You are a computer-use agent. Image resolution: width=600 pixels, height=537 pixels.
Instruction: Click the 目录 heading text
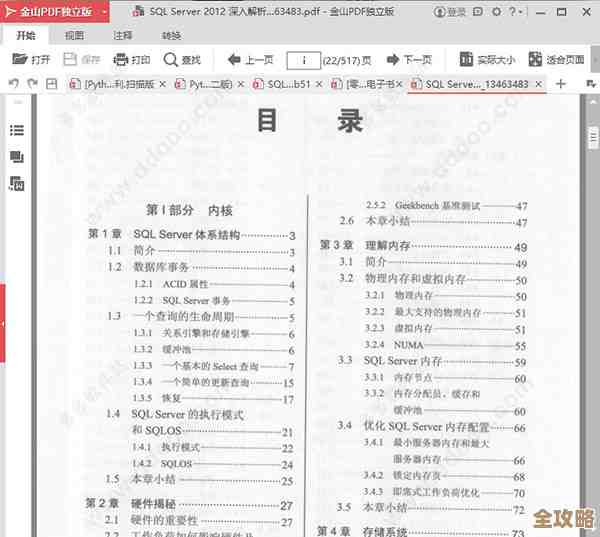pyautogui.click(x=310, y=121)
